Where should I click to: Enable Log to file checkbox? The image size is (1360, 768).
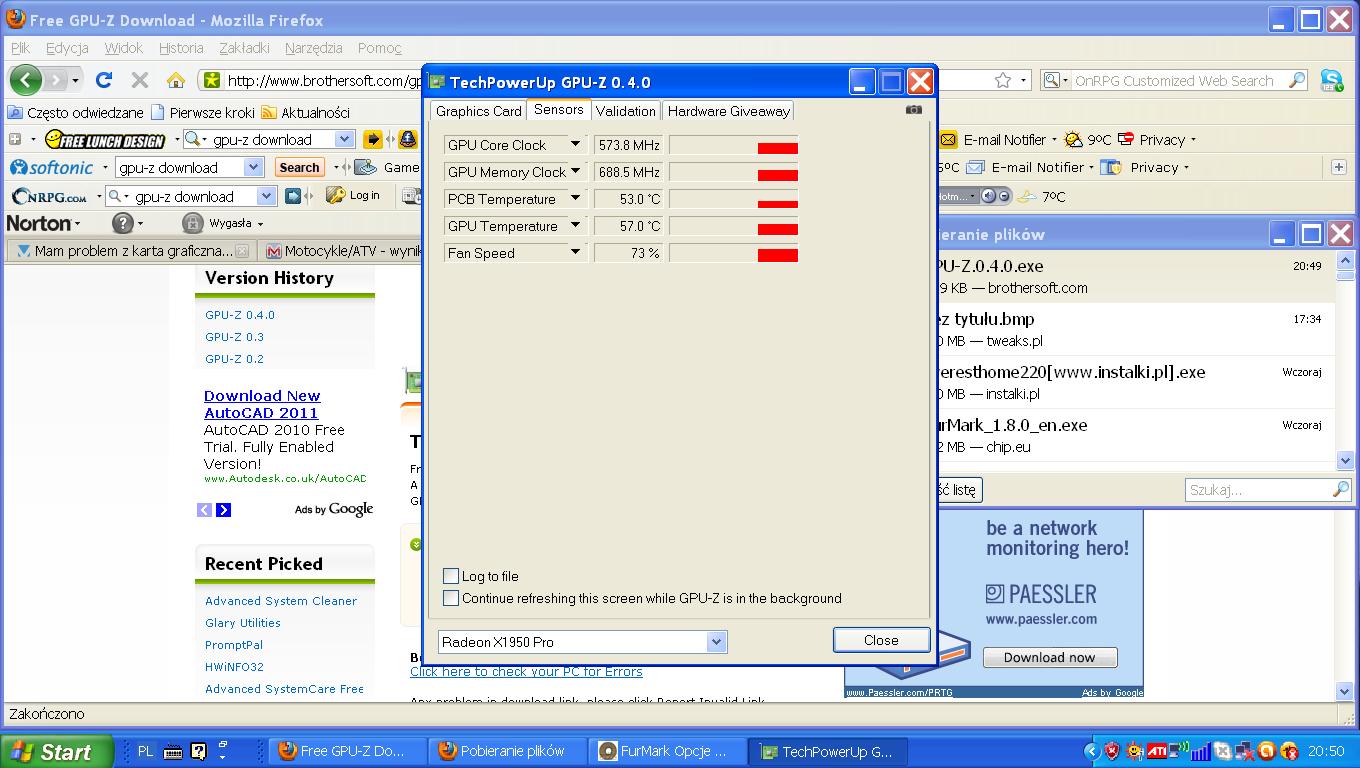point(451,576)
